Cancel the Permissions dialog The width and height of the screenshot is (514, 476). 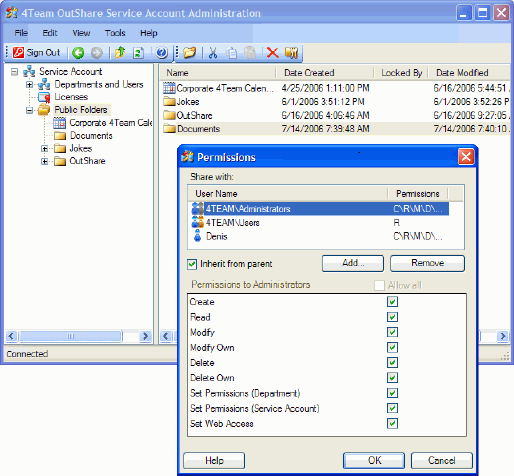coord(442,460)
